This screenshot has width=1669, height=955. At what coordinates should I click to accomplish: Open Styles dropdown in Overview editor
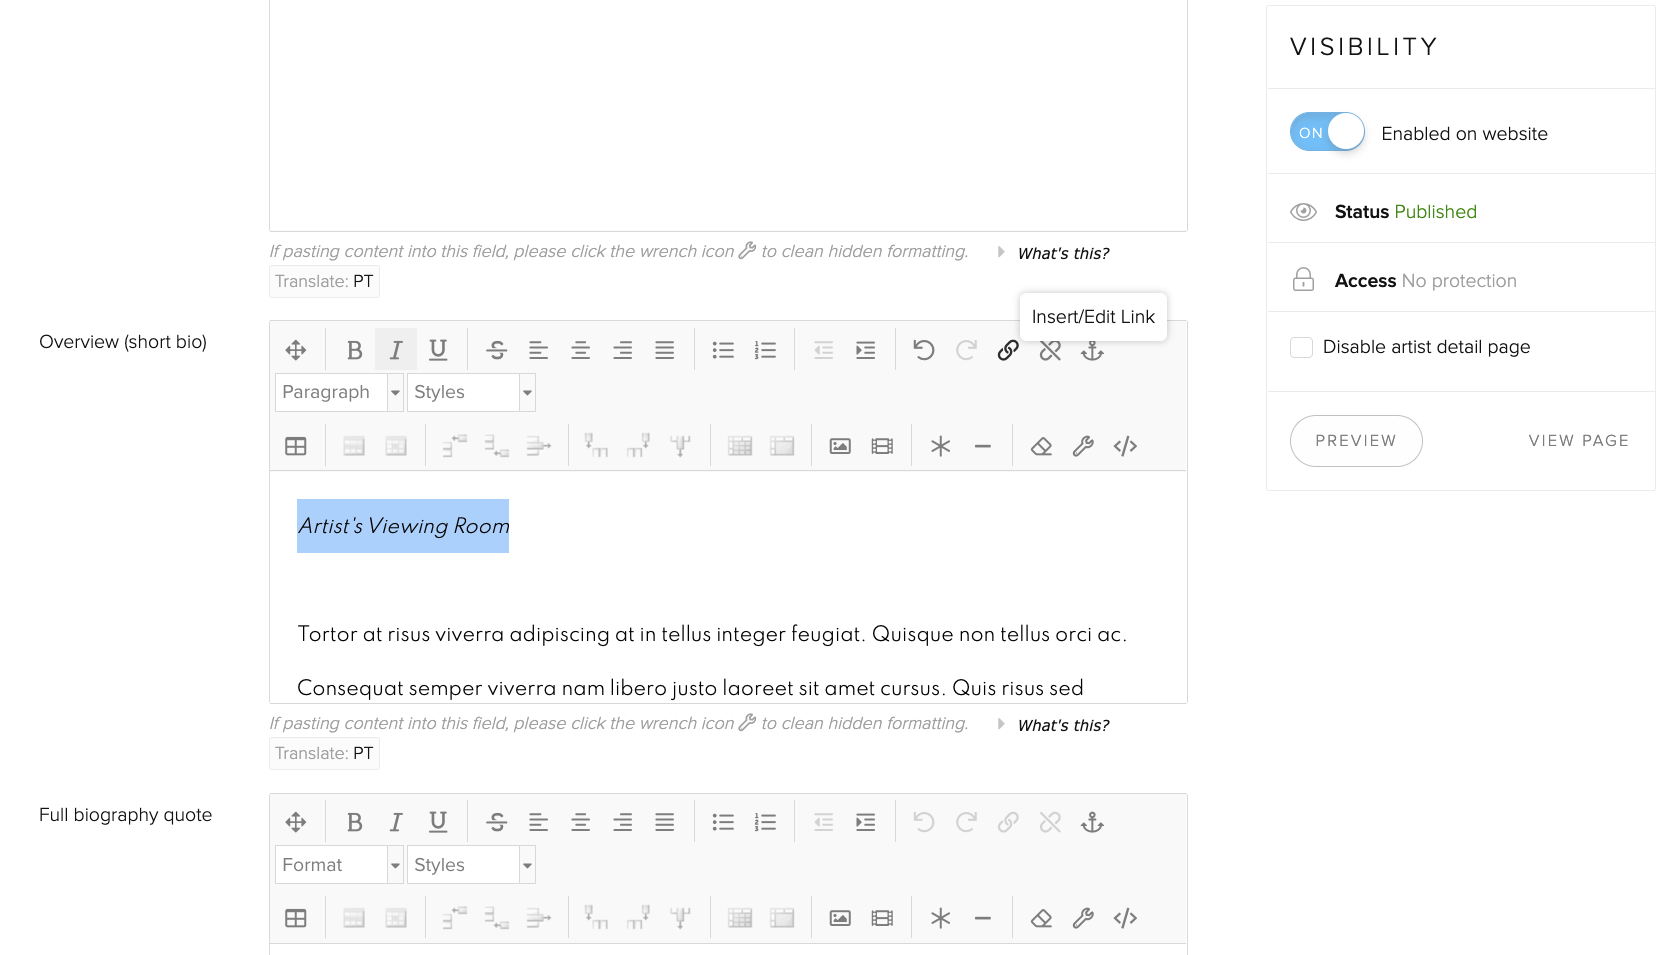click(471, 392)
